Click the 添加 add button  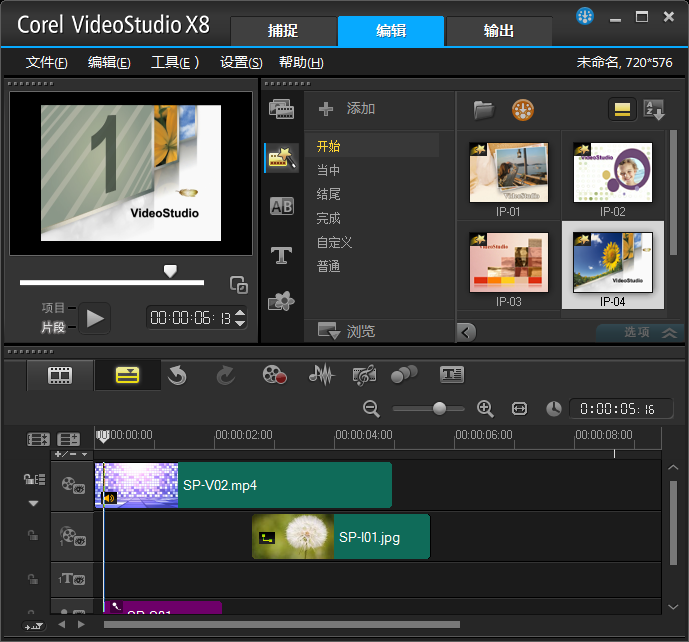tap(347, 109)
